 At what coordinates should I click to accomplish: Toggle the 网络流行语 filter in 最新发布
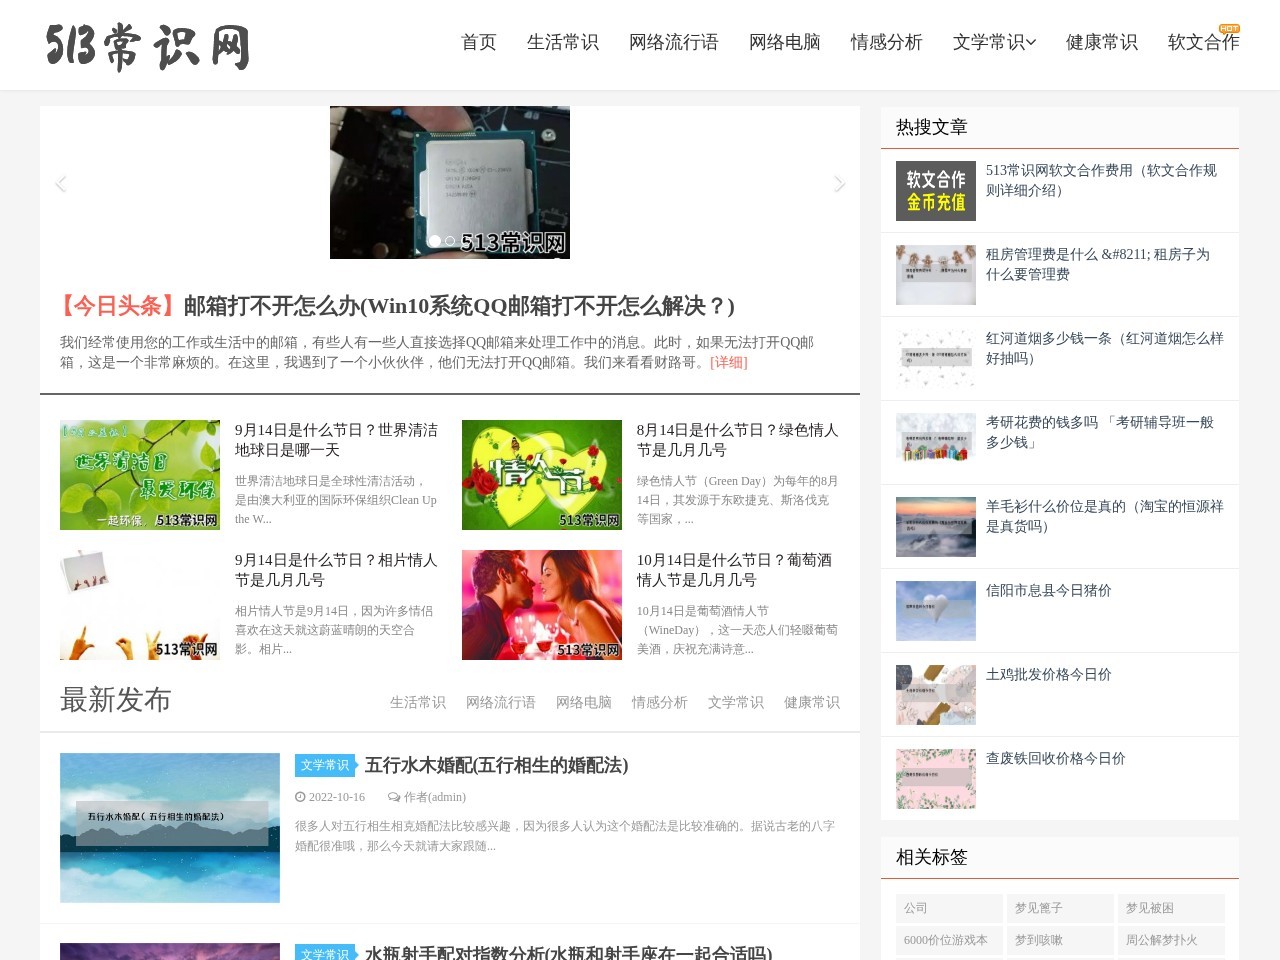click(499, 702)
